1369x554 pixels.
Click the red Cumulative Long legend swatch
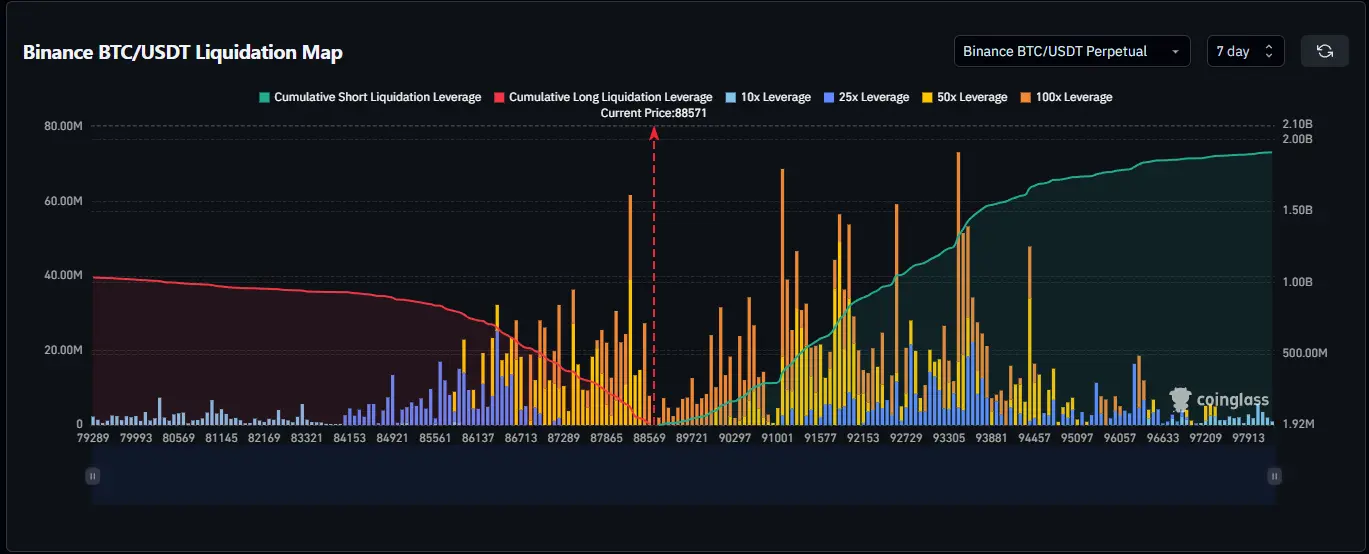pyautogui.click(x=498, y=97)
